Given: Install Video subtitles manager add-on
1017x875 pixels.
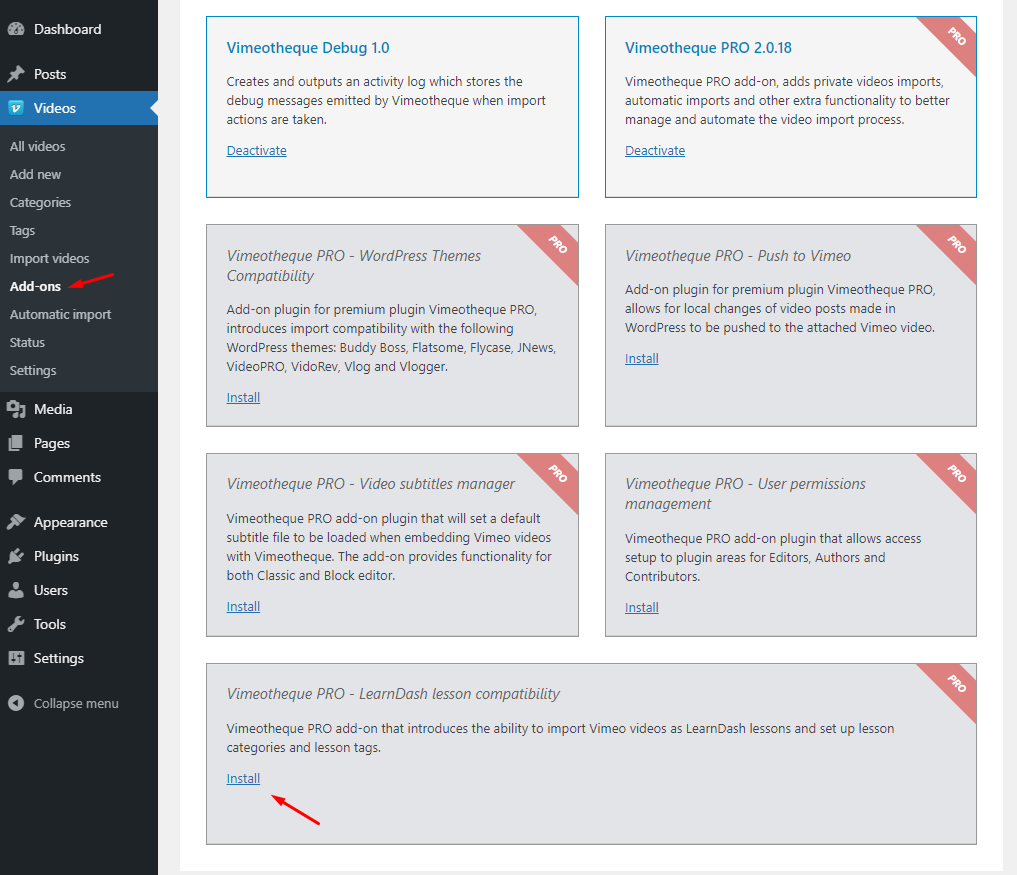Looking at the screenshot, I should point(243,606).
